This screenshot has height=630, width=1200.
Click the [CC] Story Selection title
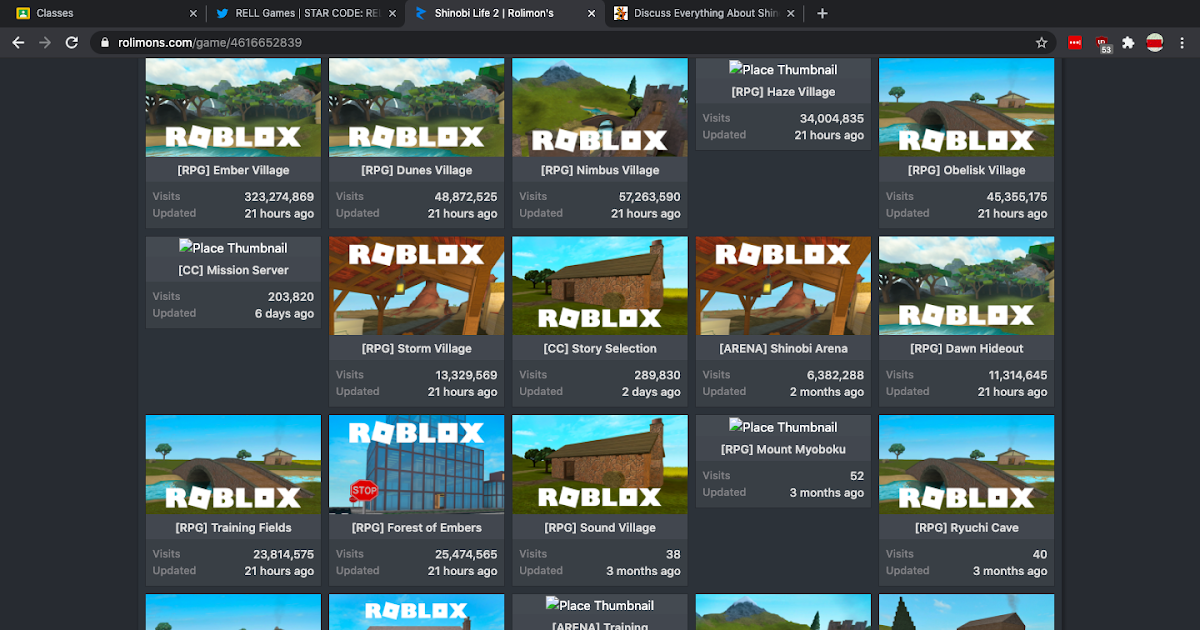[600, 349]
